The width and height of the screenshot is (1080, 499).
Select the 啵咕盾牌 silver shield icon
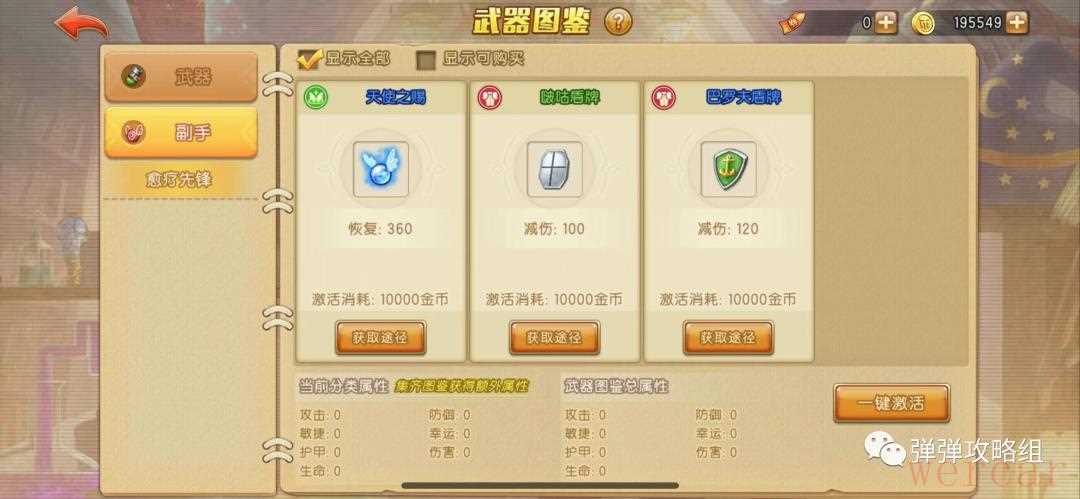point(554,169)
